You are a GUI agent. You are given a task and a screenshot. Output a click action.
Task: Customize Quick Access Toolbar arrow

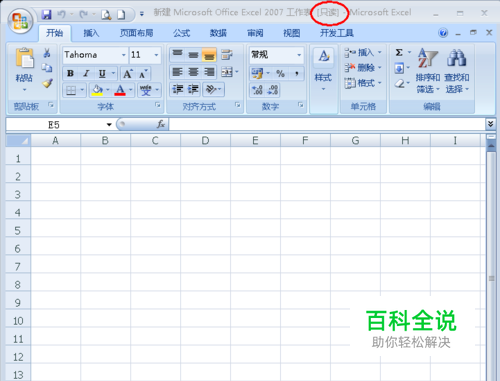pyautogui.click(x=142, y=14)
